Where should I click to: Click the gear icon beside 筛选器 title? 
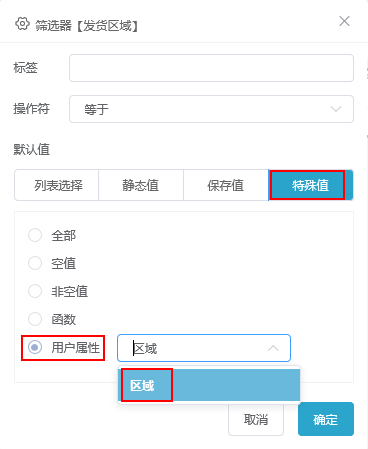22,24
